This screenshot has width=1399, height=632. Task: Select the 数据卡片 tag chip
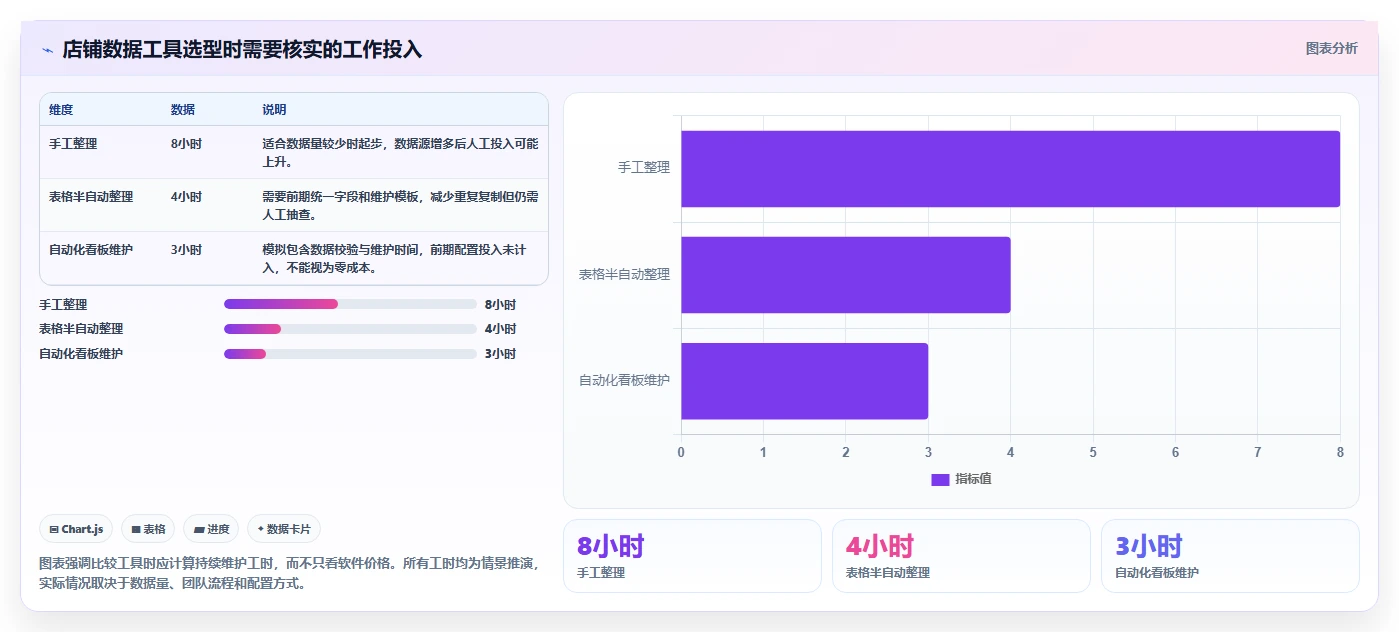coord(284,529)
